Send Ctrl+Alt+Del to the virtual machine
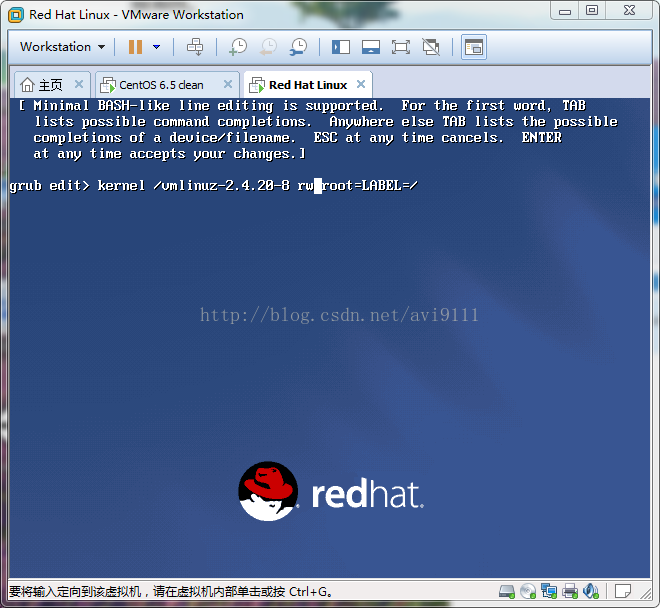The height and width of the screenshot is (608, 660). pyautogui.click(x=195, y=47)
